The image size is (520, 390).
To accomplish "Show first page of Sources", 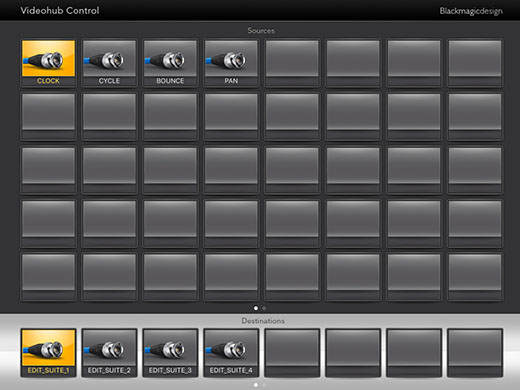I will click(x=256, y=308).
